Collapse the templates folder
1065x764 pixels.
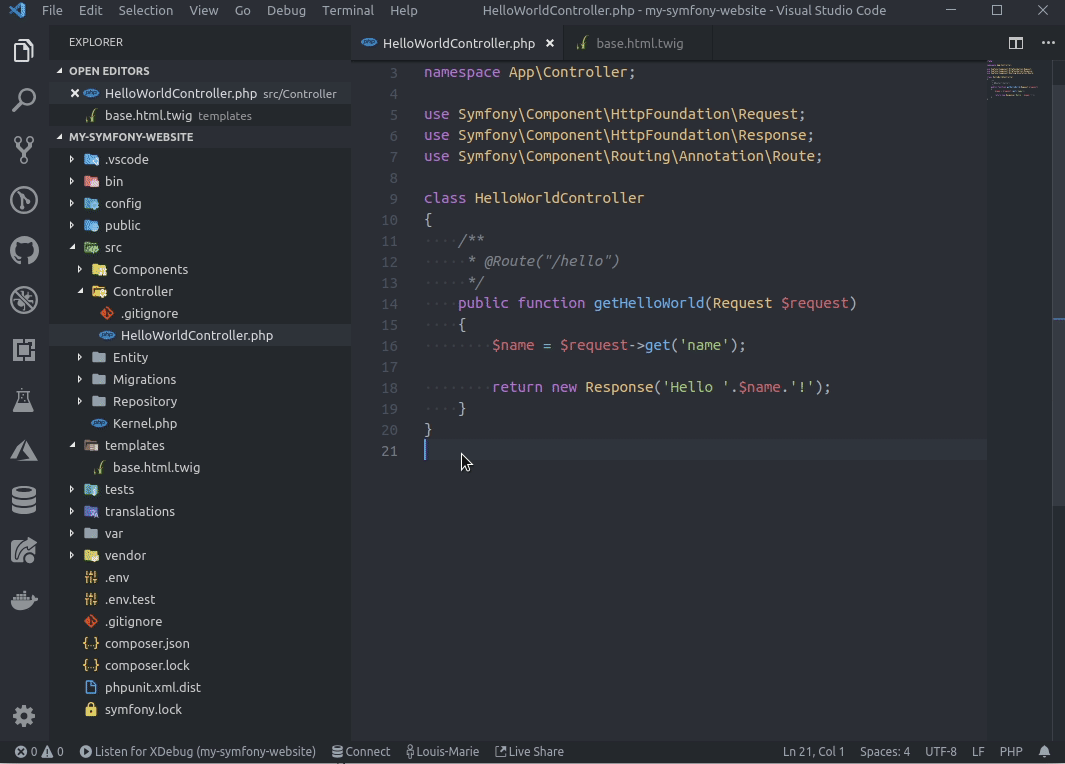72,445
